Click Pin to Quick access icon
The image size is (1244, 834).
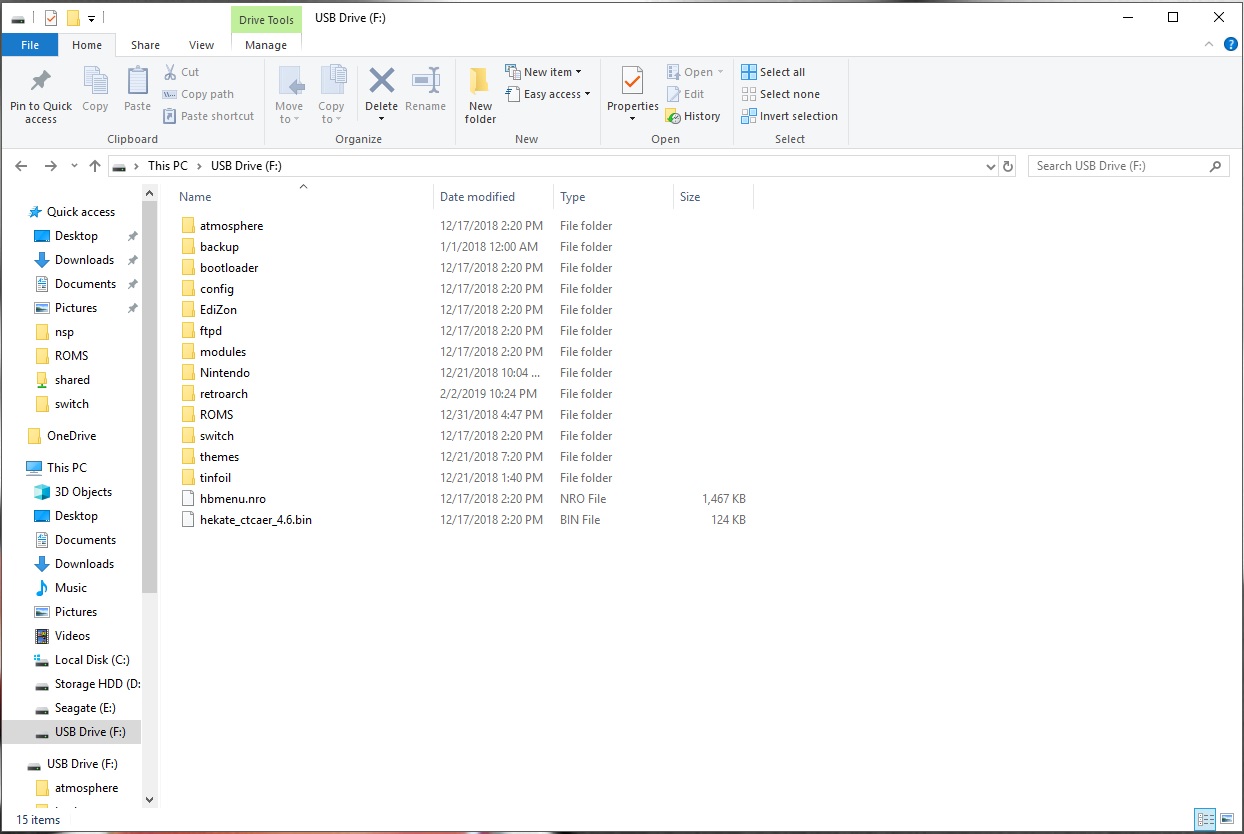point(41,81)
